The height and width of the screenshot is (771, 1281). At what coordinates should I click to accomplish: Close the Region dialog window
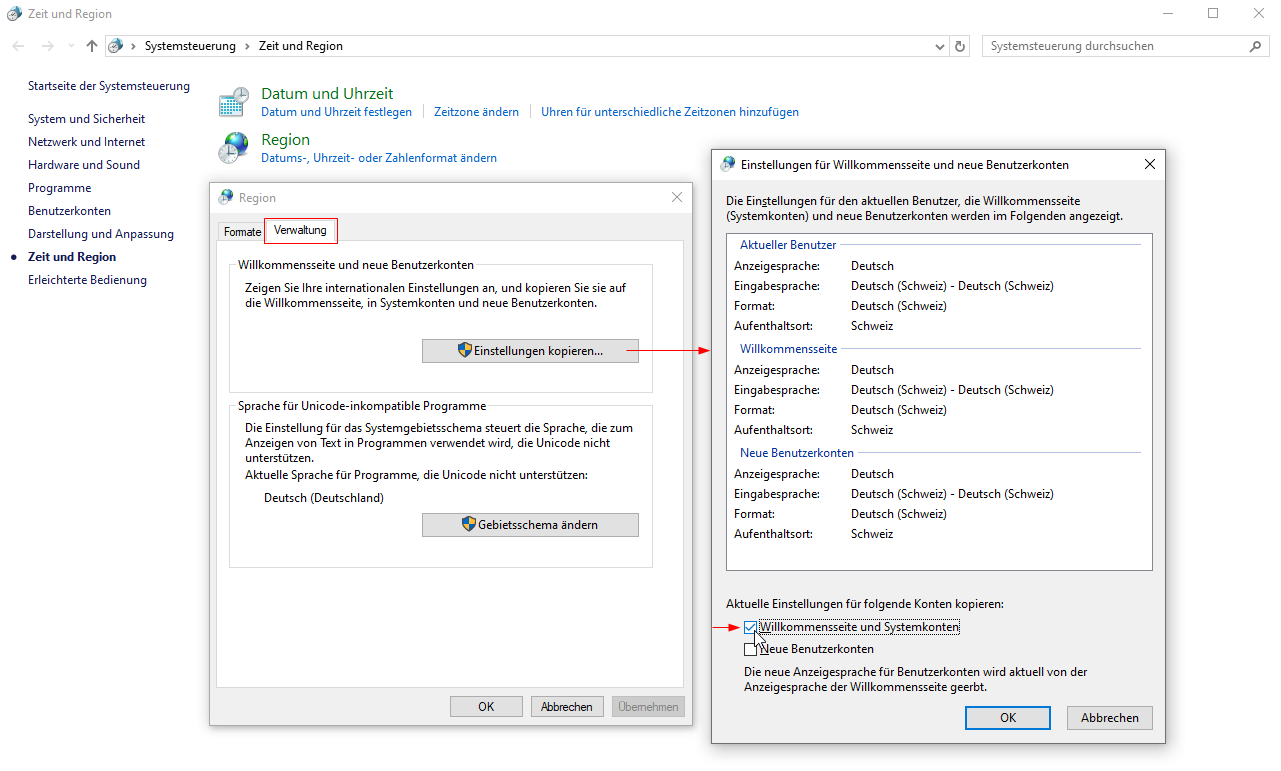pyautogui.click(x=677, y=197)
